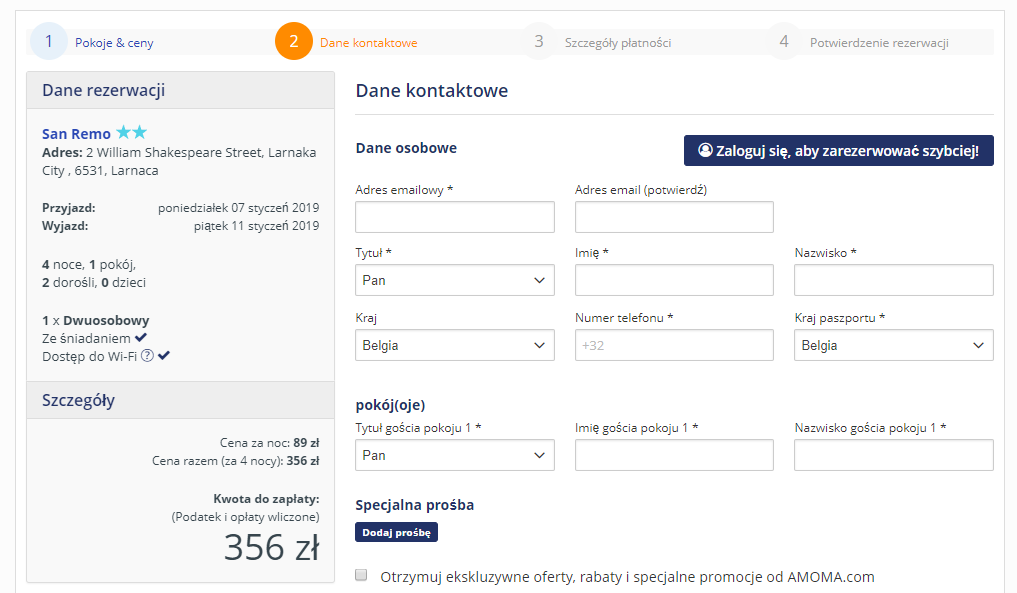The image size is (1017, 593).
Task: Click the Wi-Fi help question mark icon
Action: tap(147, 356)
